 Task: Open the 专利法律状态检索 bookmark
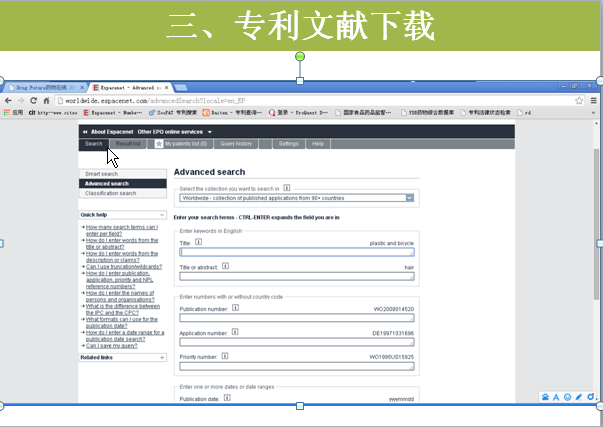486,113
